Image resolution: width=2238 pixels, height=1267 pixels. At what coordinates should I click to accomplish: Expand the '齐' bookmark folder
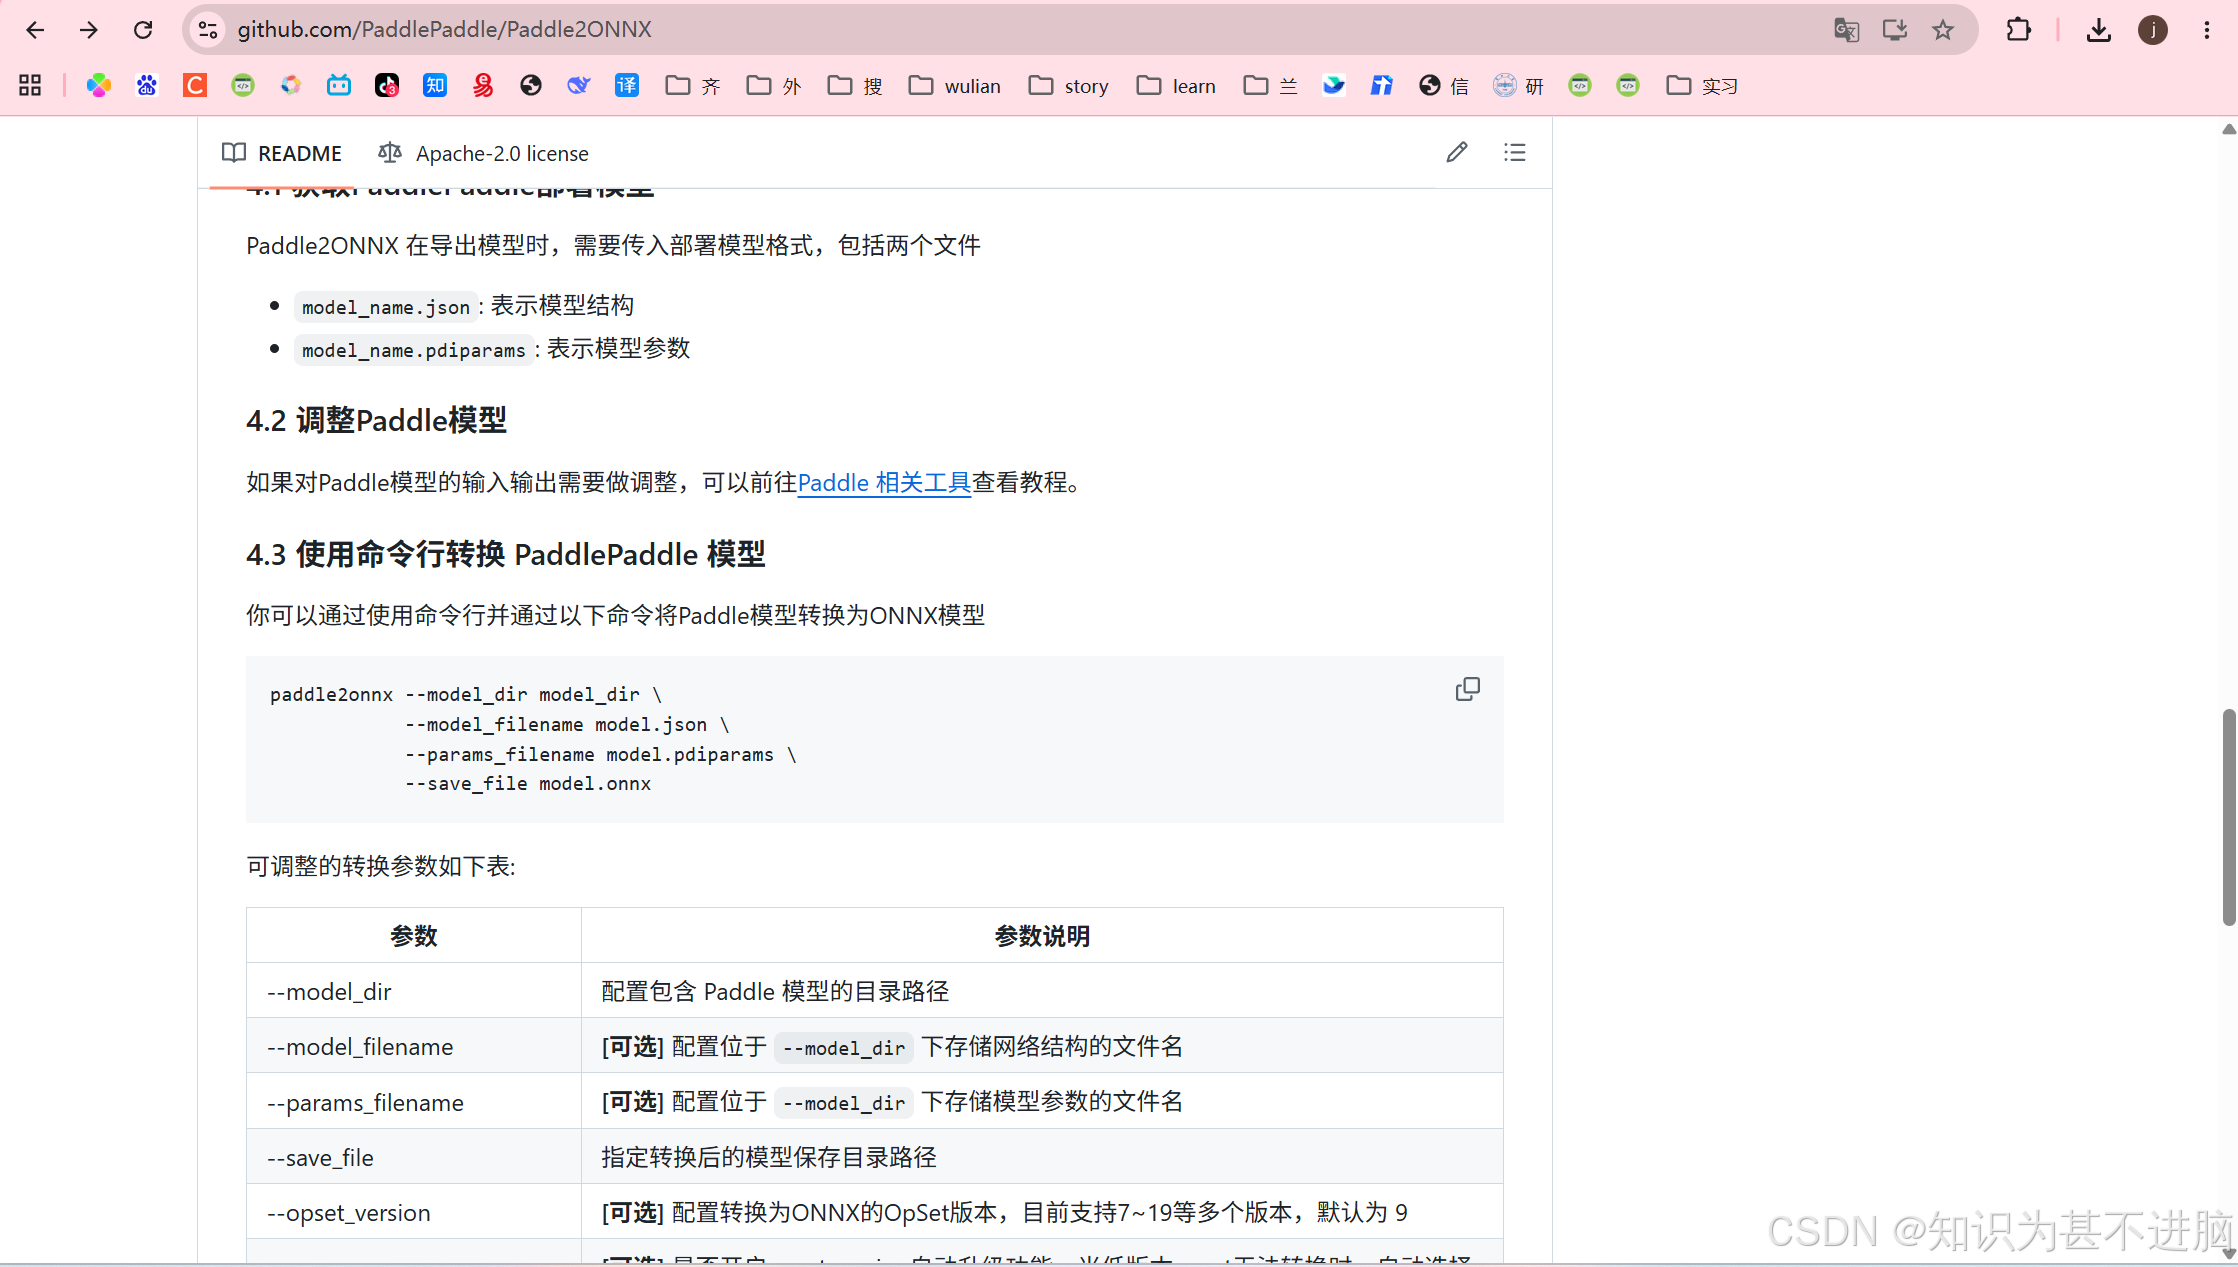coord(693,86)
